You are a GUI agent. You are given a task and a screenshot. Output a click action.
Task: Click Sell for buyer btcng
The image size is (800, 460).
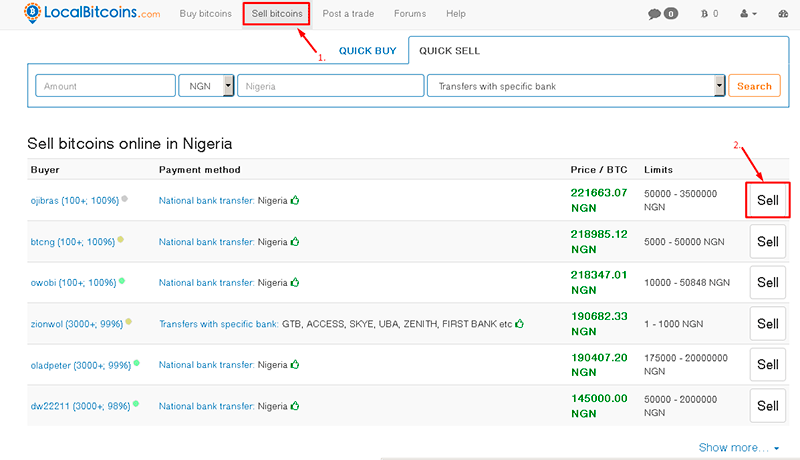767,242
